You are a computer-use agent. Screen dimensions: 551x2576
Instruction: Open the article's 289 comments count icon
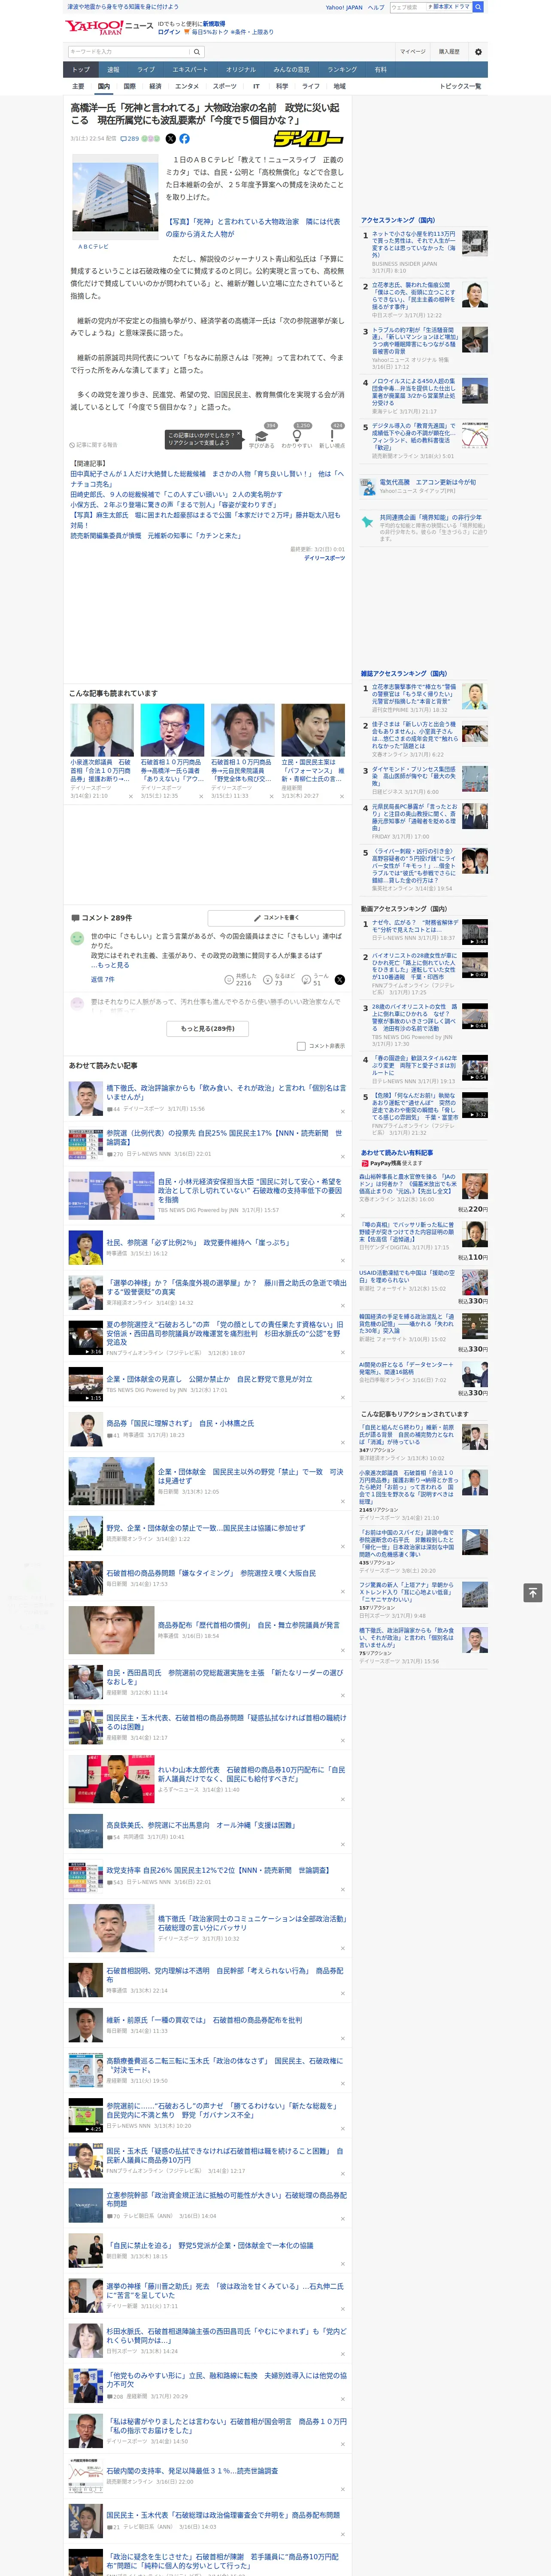(131, 139)
